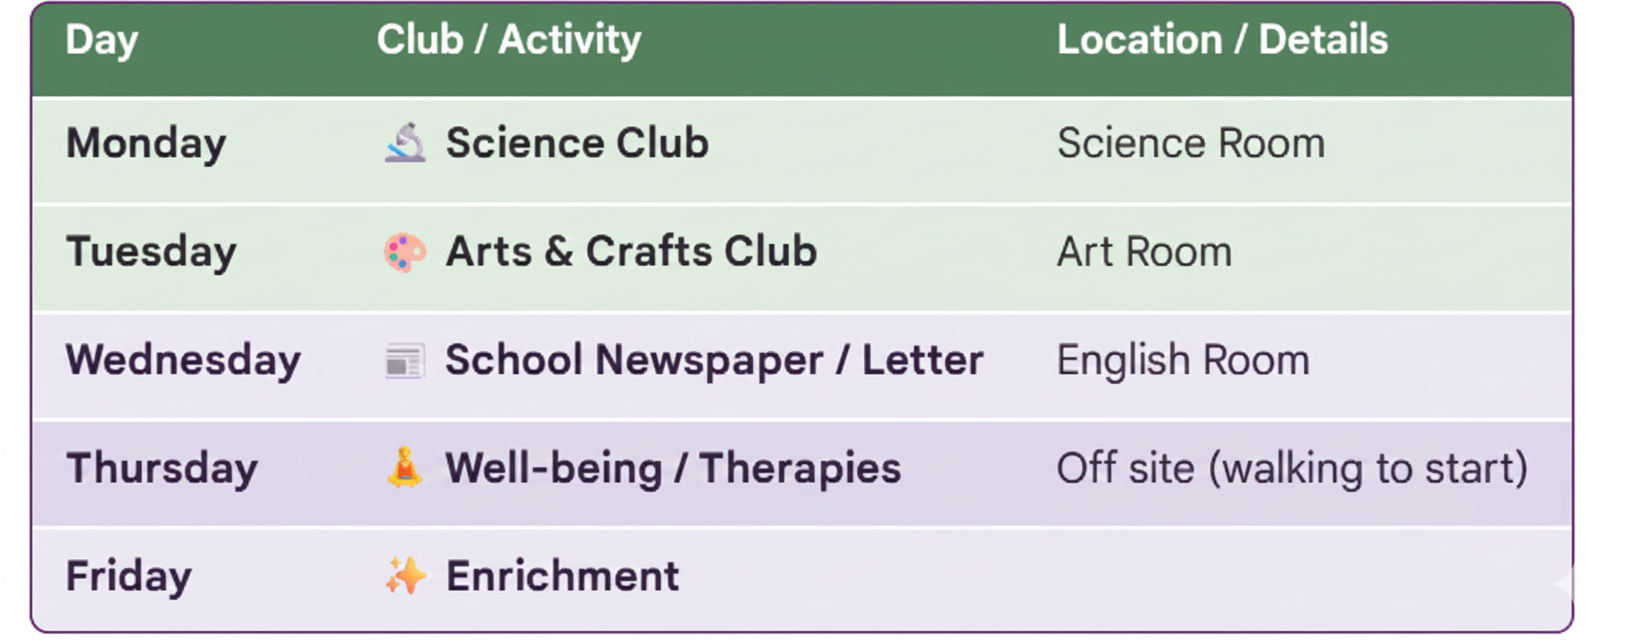The width and height of the screenshot is (1632, 640).
Task: Click the Science Club activity text
Action: (577, 144)
